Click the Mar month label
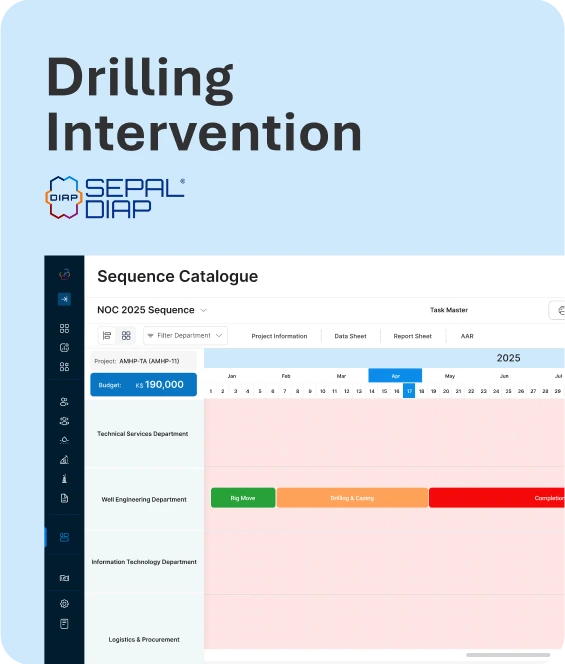 [x=341, y=376]
